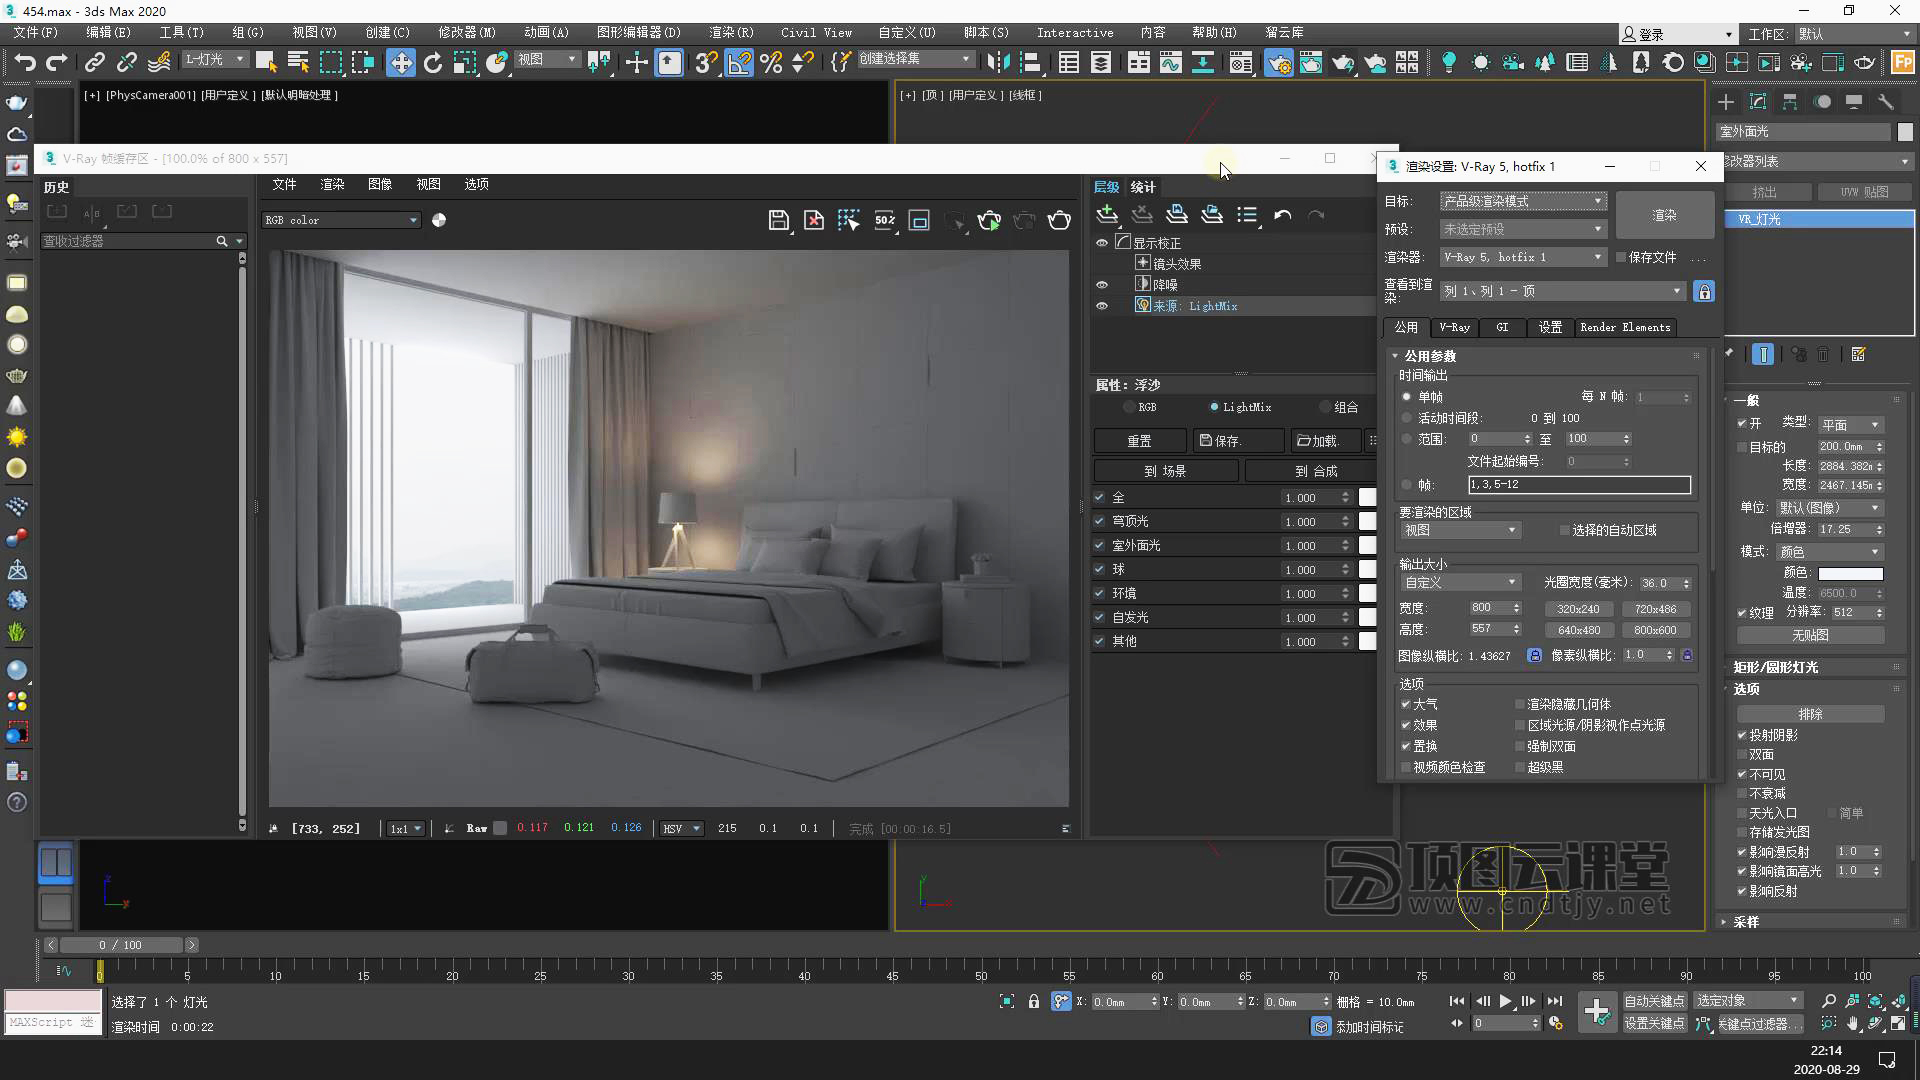Toggle the Angle Snap tool
1920x1080 pixels.
coord(739,63)
